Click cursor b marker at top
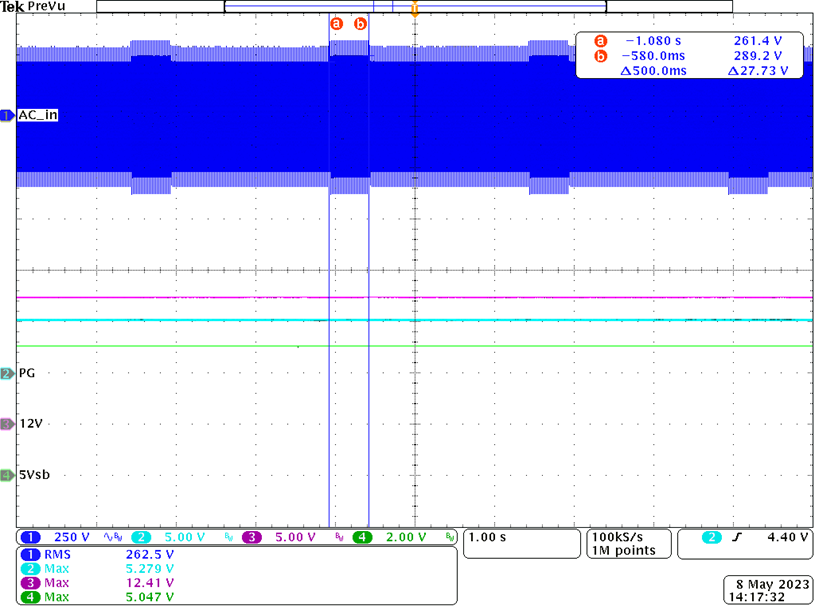 coord(360,23)
